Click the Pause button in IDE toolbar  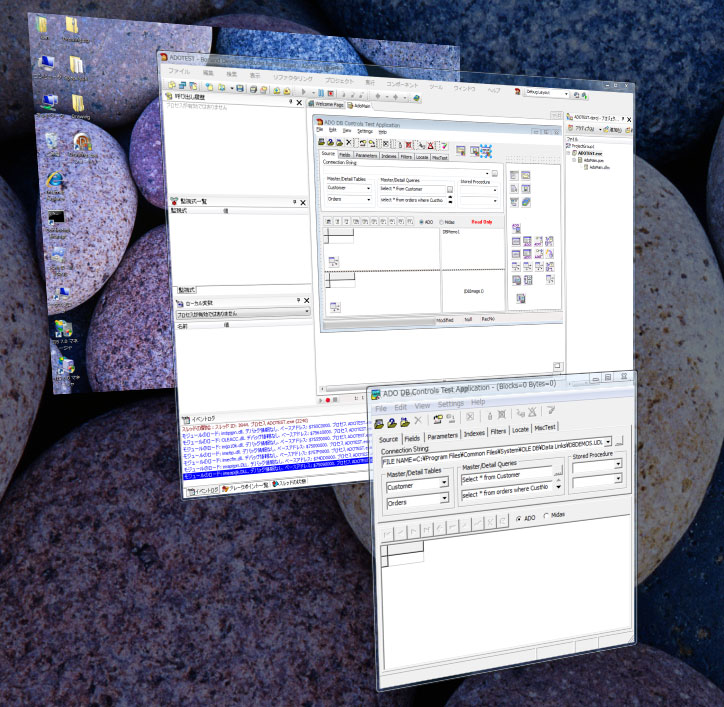click(321, 92)
